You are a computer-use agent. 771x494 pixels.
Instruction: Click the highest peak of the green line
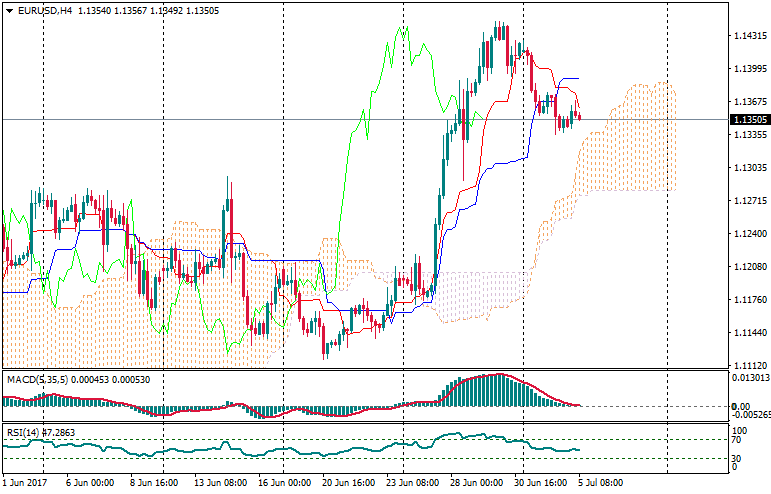coord(403,29)
